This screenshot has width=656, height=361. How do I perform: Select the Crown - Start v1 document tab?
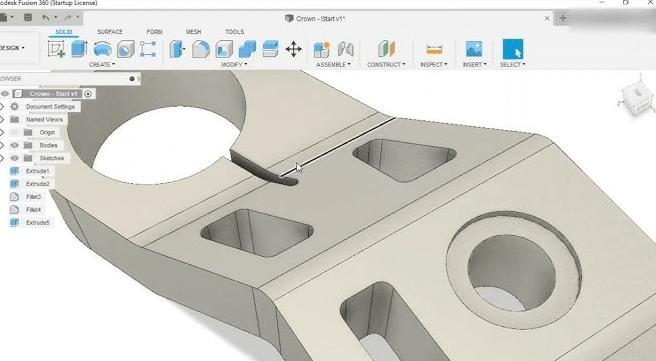[x=315, y=18]
